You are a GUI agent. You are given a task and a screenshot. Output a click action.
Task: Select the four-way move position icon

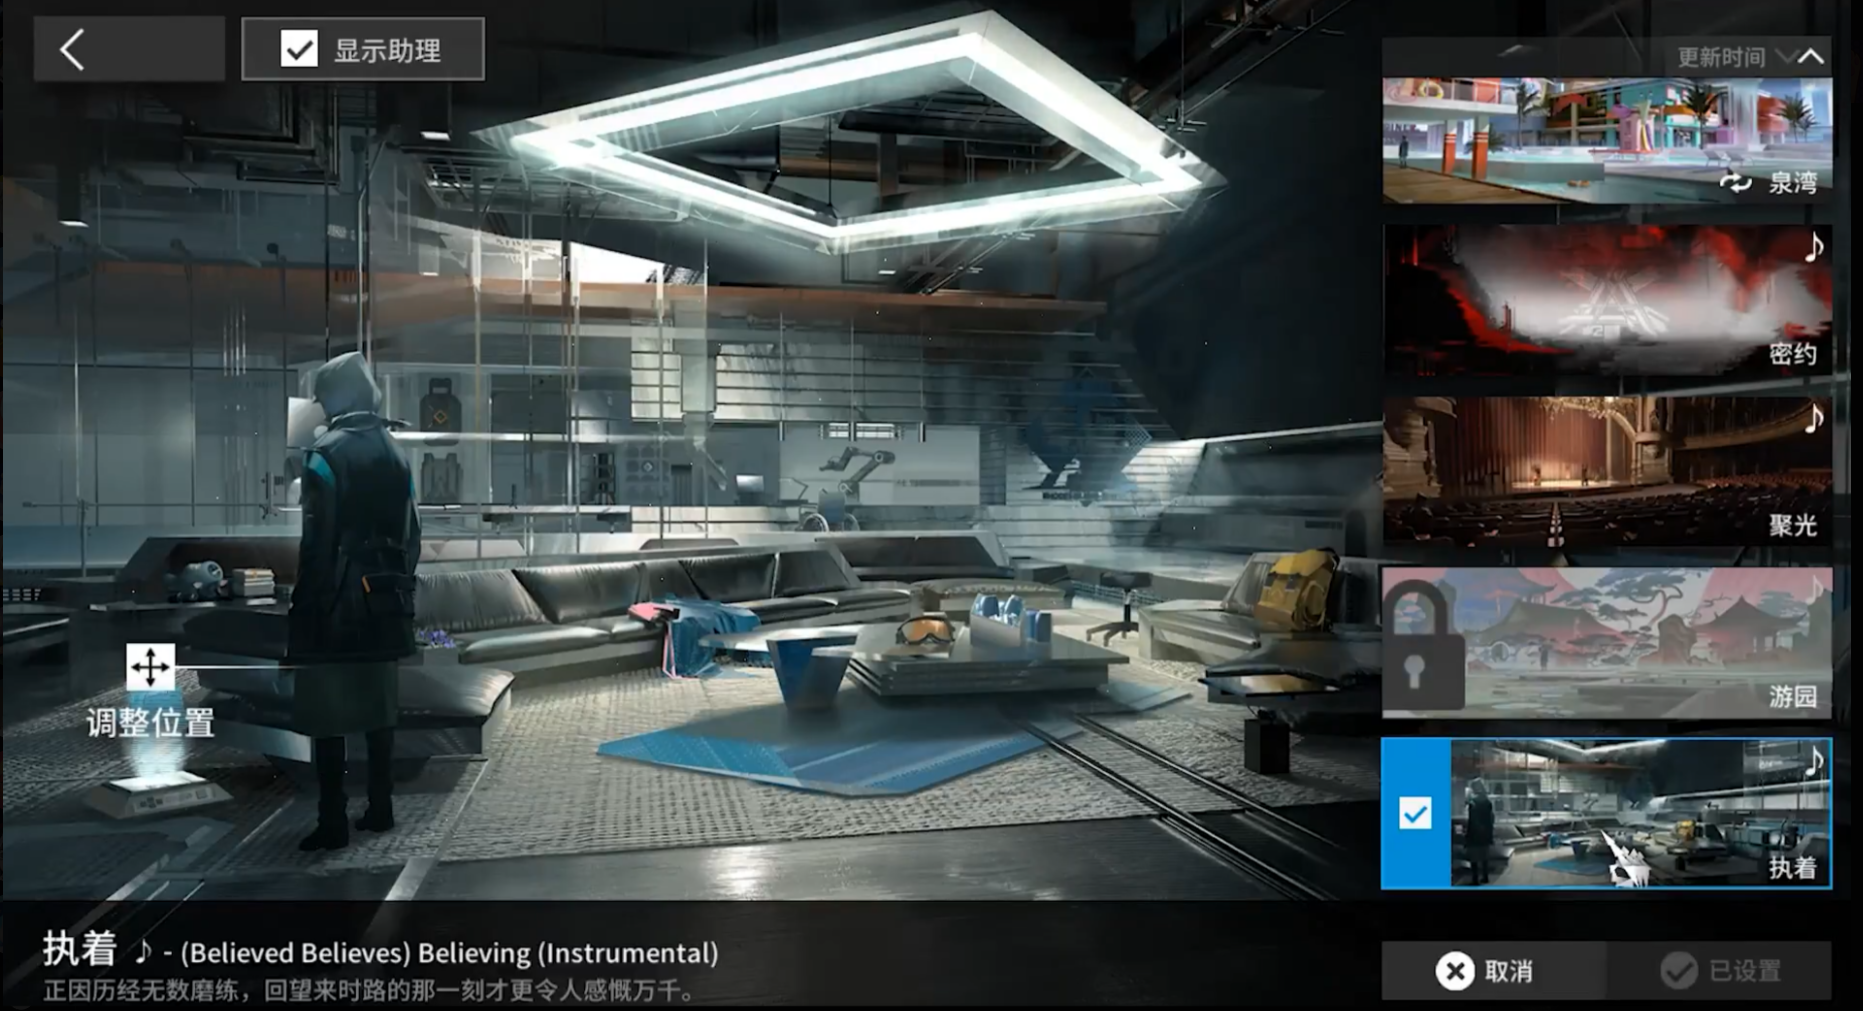tap(150, 667)
